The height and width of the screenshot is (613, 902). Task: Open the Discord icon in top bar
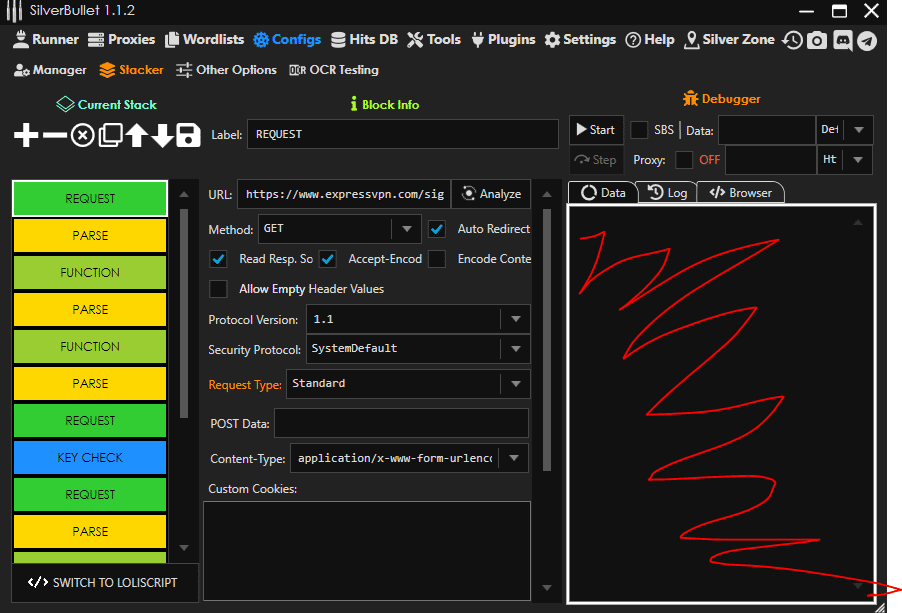[843, 40]
